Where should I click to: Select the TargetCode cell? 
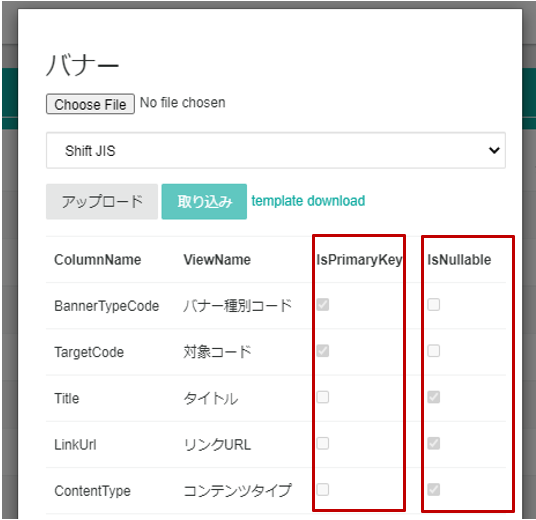click(89, 352)
